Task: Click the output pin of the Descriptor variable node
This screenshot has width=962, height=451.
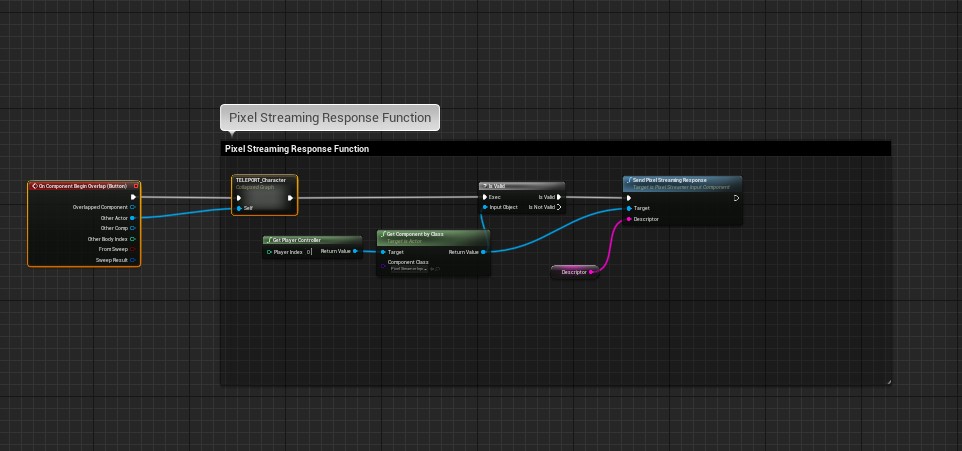Action: (x=591, y=272)
